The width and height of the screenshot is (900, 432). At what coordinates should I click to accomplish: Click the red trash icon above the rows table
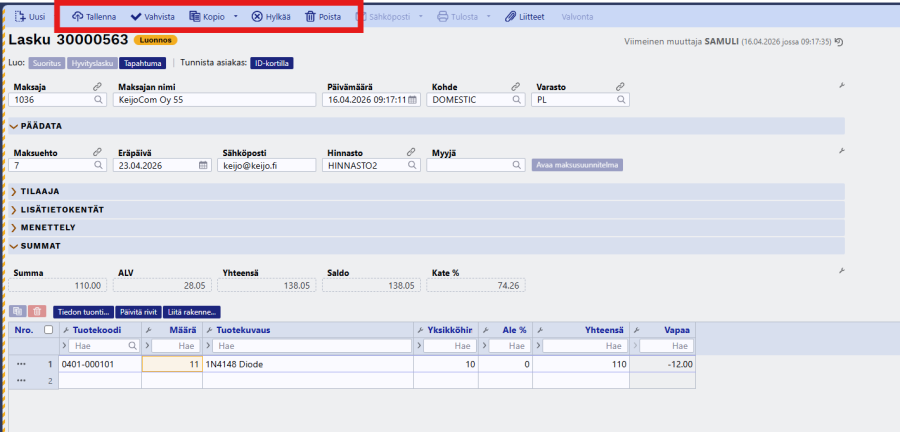[x=36, y=312]
